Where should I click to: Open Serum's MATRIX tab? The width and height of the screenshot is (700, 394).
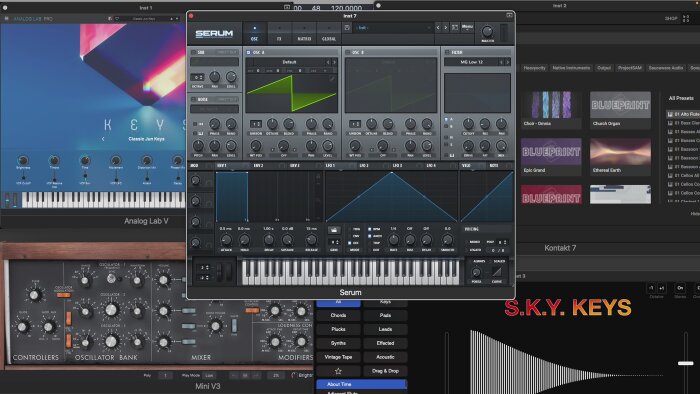[304, 33]
